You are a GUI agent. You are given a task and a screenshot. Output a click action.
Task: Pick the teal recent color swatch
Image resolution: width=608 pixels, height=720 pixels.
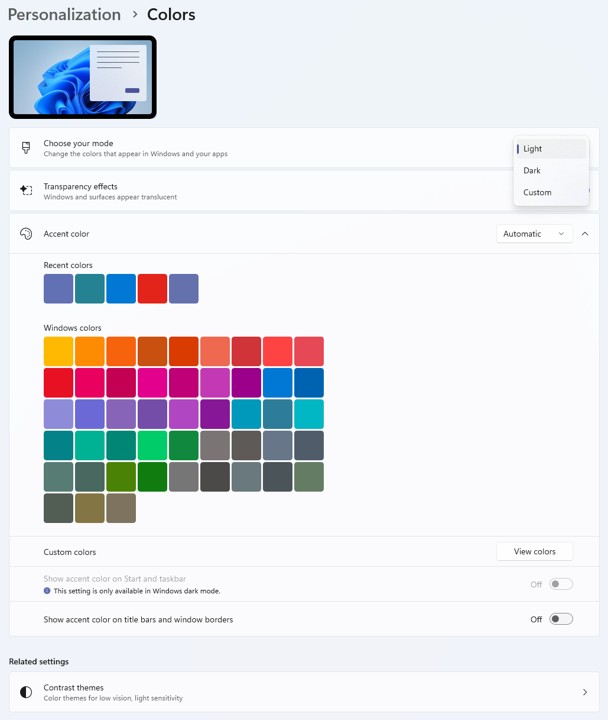(90, 289)
